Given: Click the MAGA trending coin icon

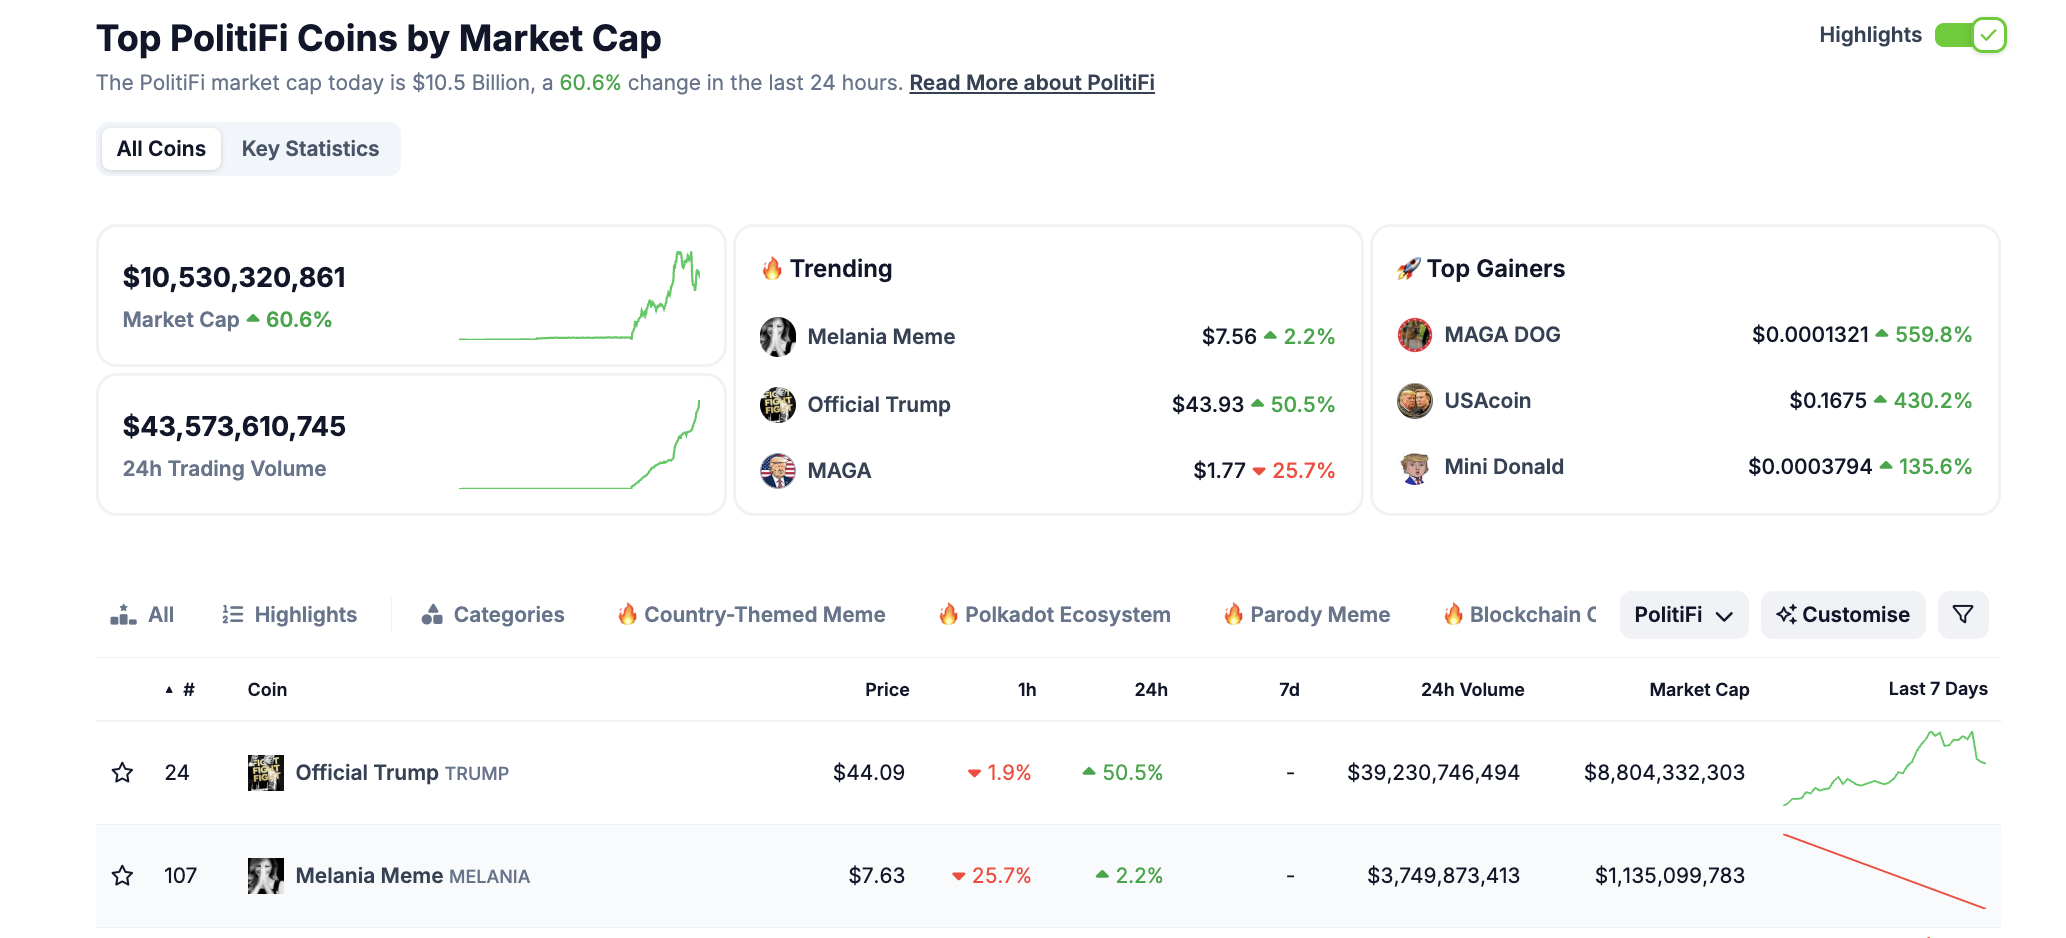Looking at the screenshot, I should tap(777, 471).
